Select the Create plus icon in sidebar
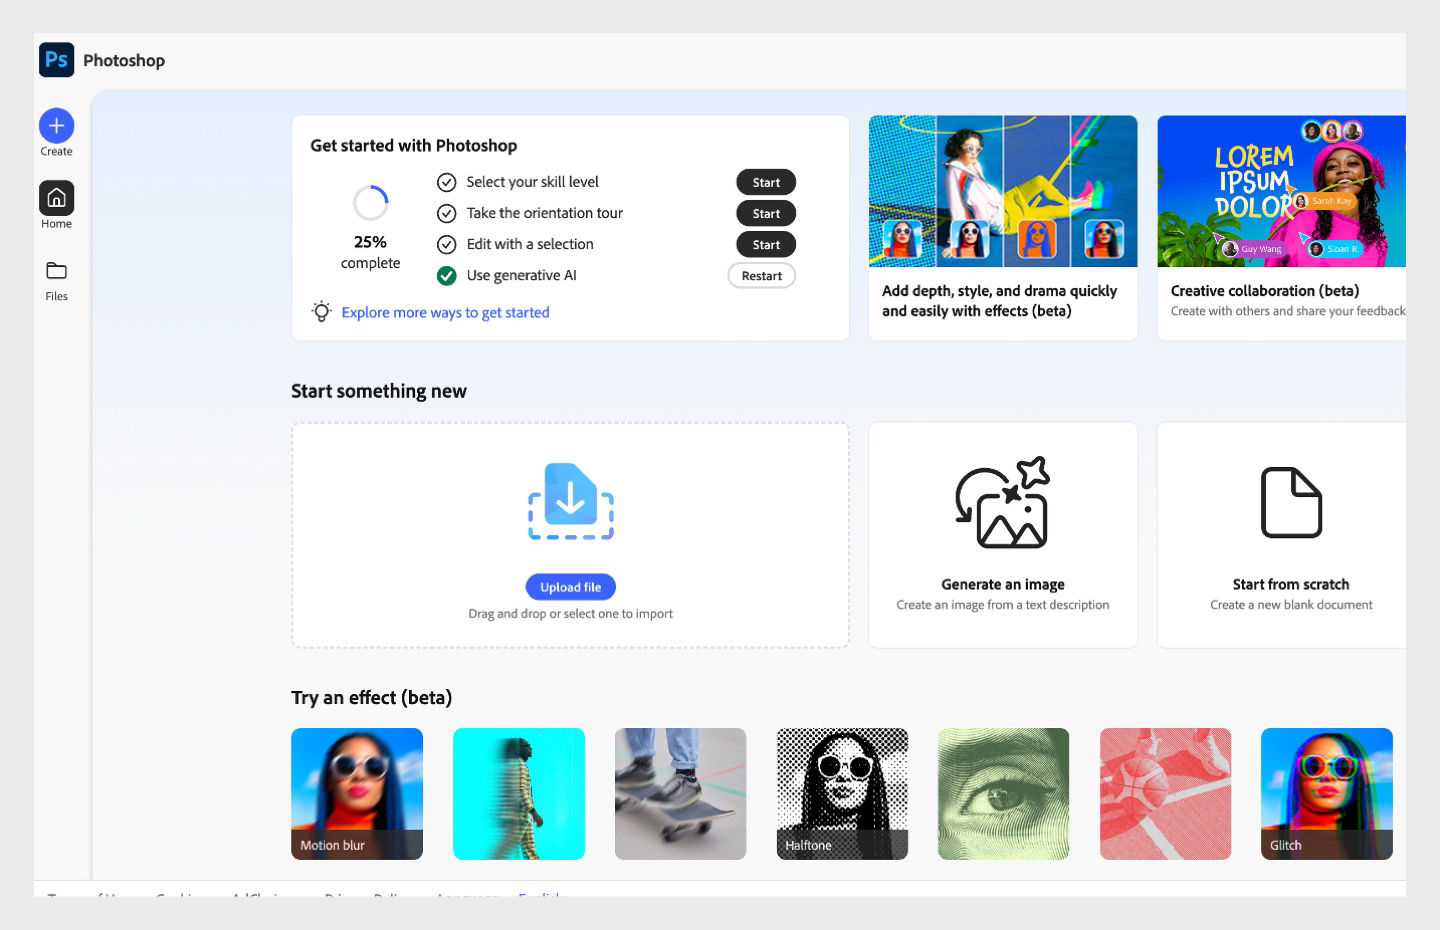The image size is (1440, 930). pos(56,126)
